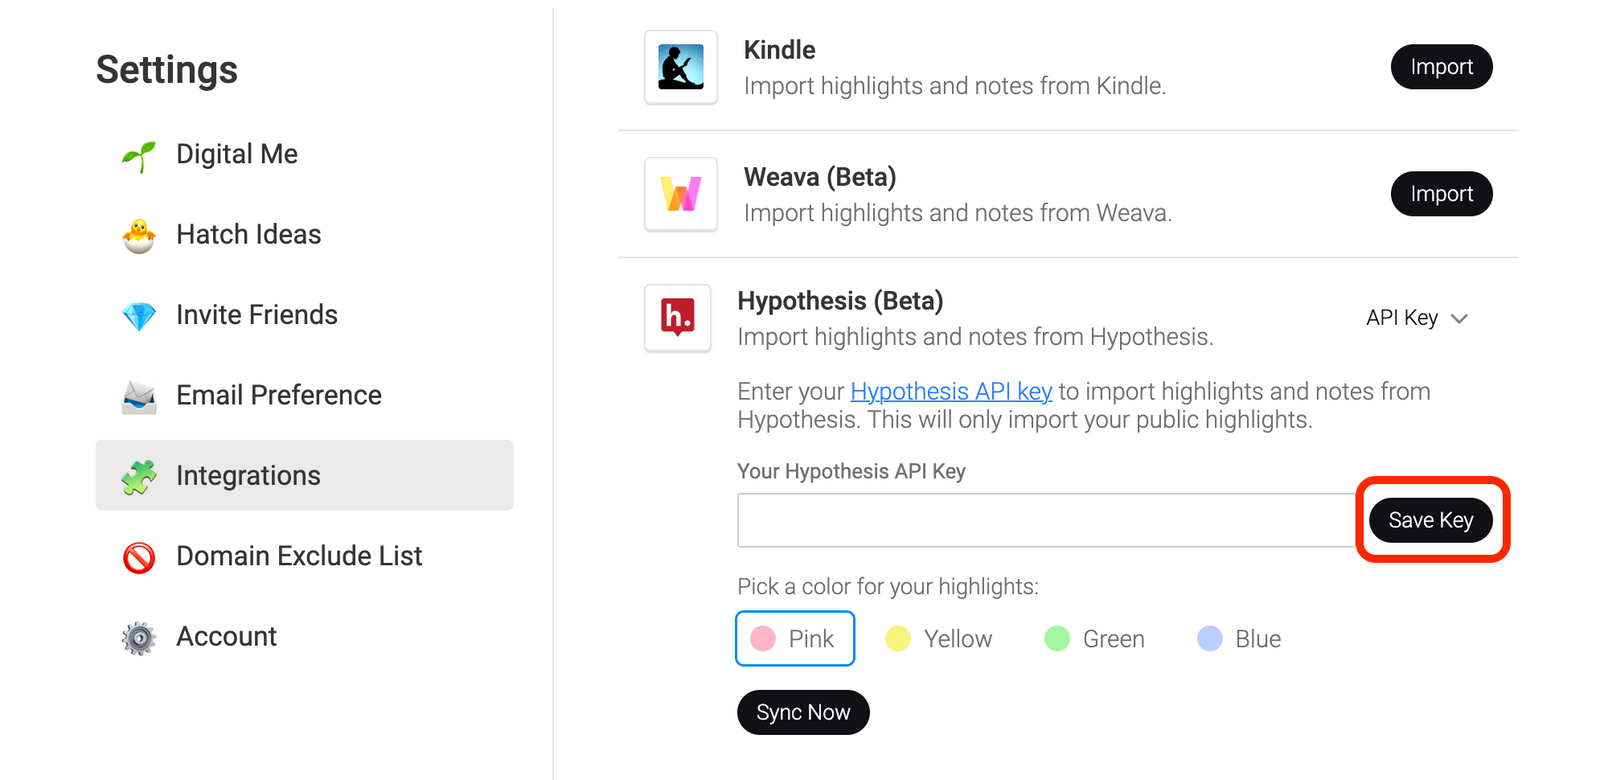The height and width of the screenshot is (780, 1600).
Task: Click the chevron next to API Key
Action: pos(1459,319)
